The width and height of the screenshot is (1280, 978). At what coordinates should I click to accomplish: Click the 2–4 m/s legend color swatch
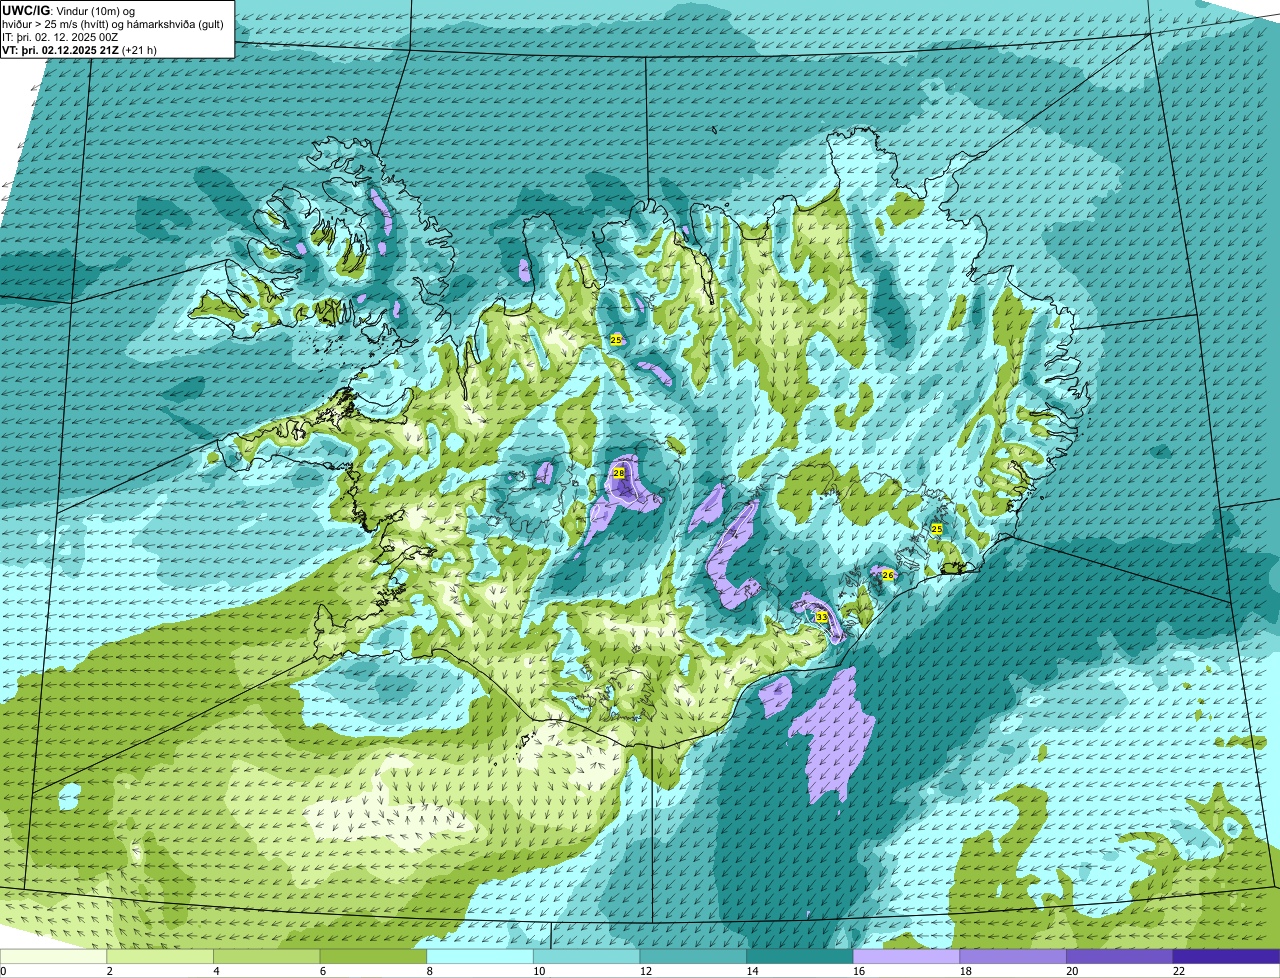click(x=159, y=956)
